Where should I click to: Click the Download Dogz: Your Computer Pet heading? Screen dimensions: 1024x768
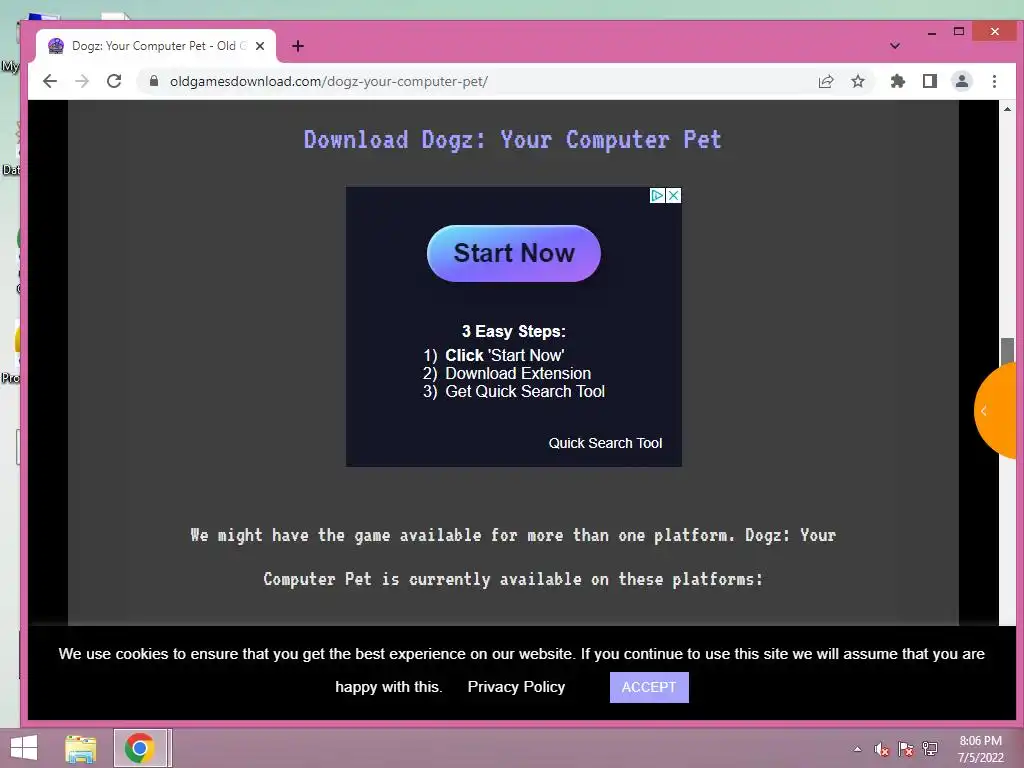point(513,140)
